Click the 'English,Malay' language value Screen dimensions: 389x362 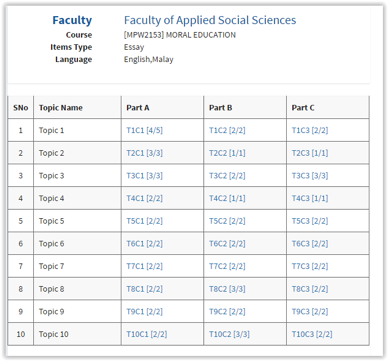(x=149, y=60)
